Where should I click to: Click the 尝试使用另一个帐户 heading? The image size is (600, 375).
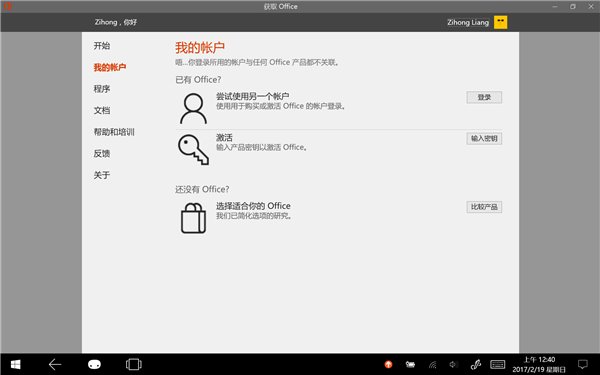pos(252,96)
